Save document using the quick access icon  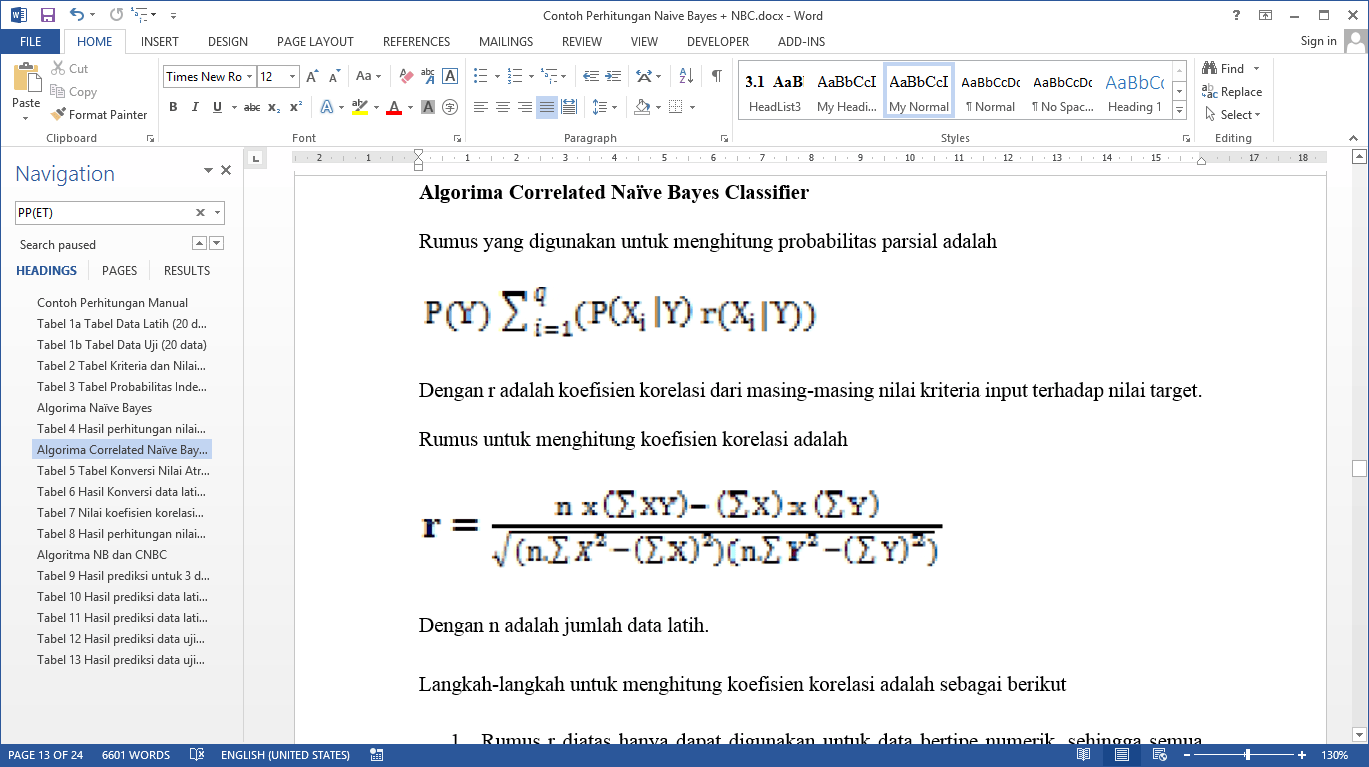47,15
